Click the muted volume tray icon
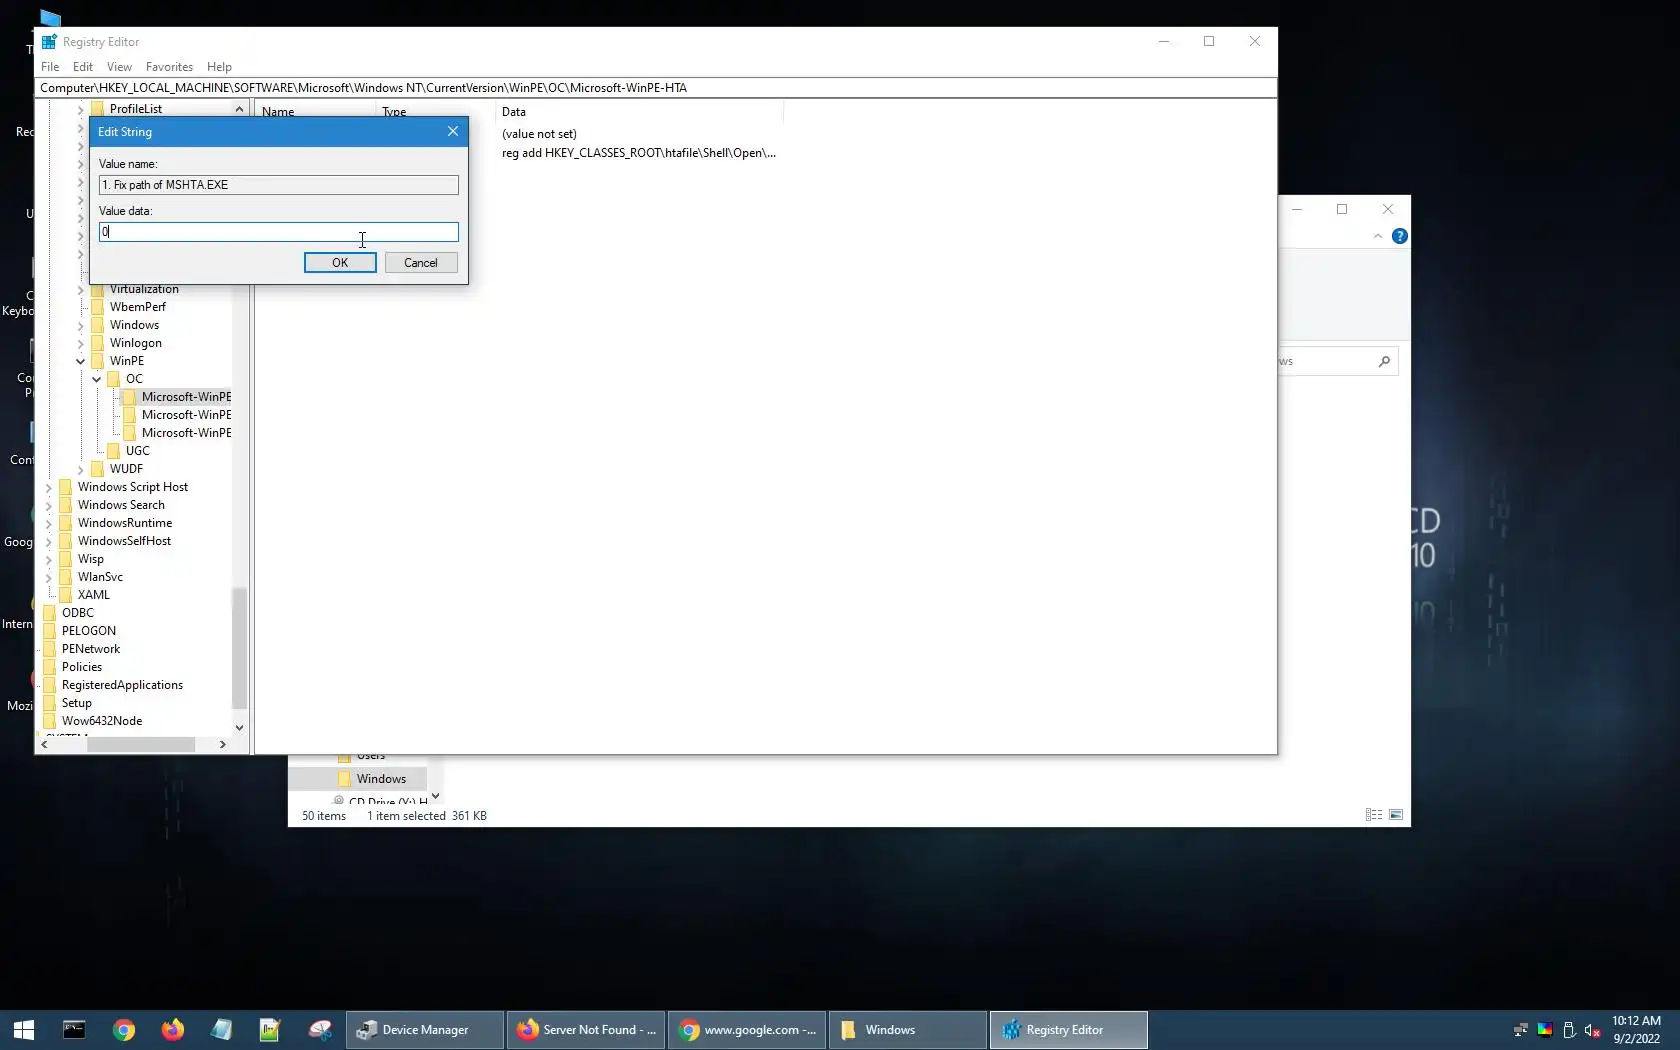1680x1050 pixels. tap(1593, 1030)
